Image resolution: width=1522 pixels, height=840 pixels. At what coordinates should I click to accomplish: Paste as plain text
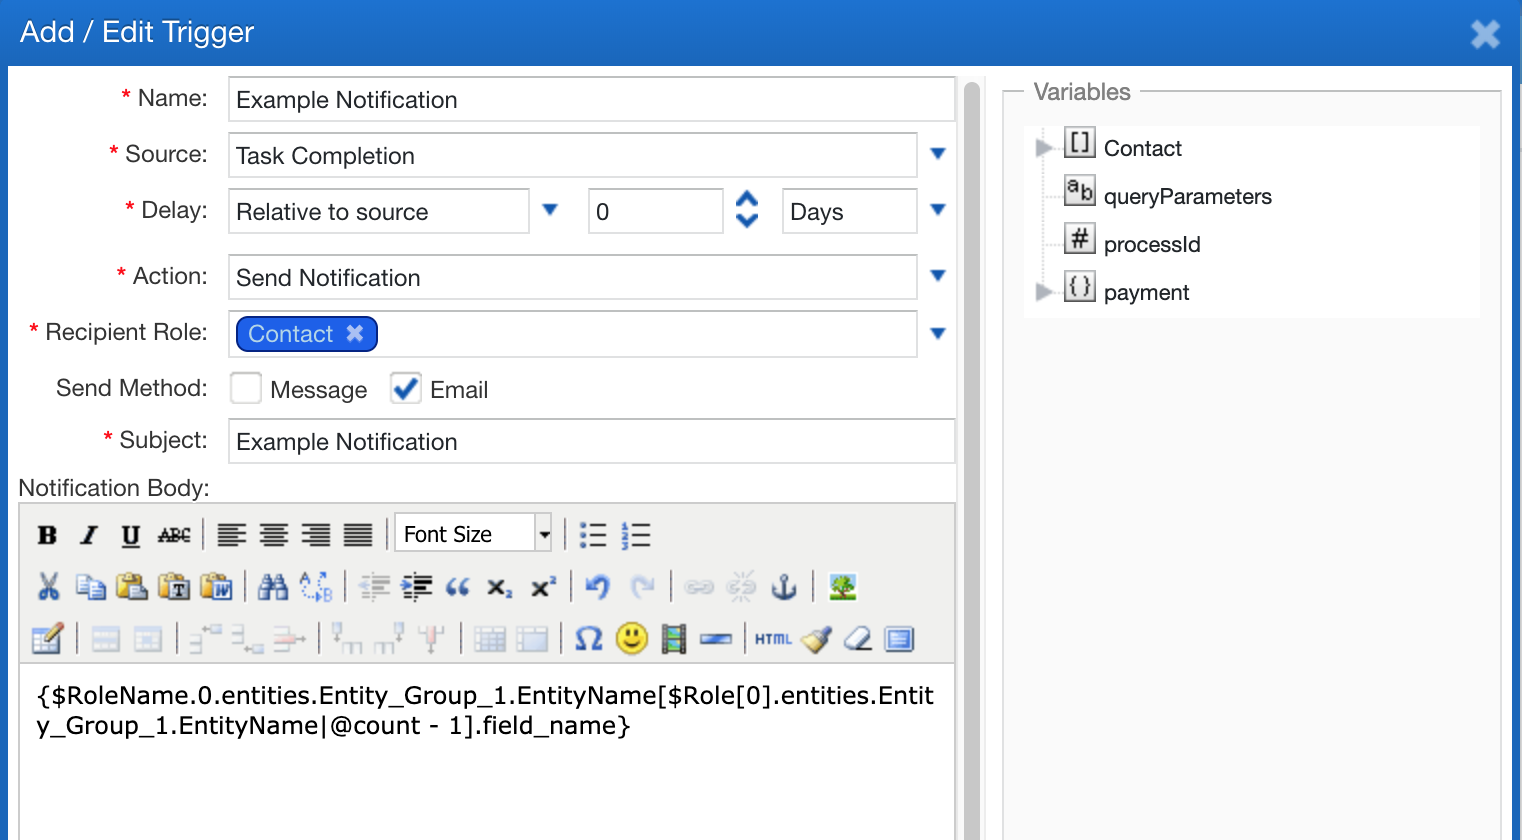174,587
